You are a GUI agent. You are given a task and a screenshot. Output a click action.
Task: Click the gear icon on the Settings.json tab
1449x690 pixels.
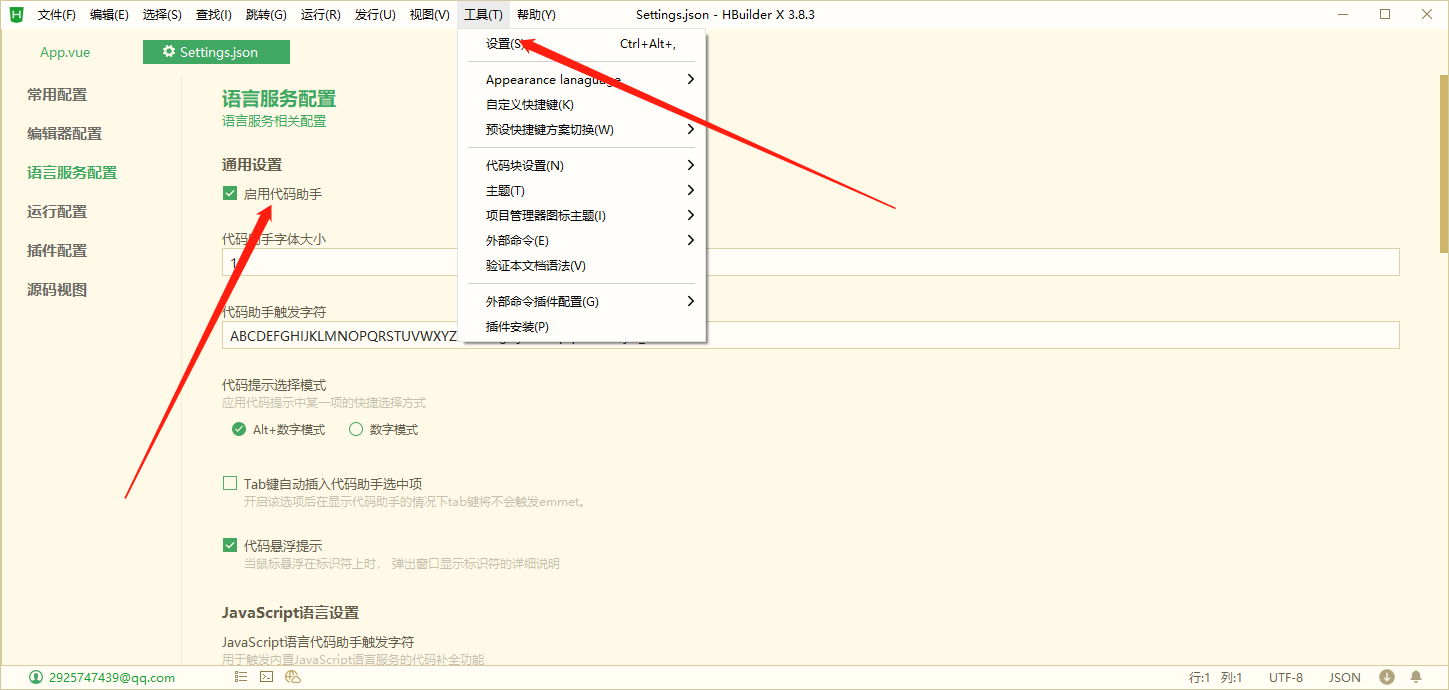pyautogui.click(x=168, y=50)
